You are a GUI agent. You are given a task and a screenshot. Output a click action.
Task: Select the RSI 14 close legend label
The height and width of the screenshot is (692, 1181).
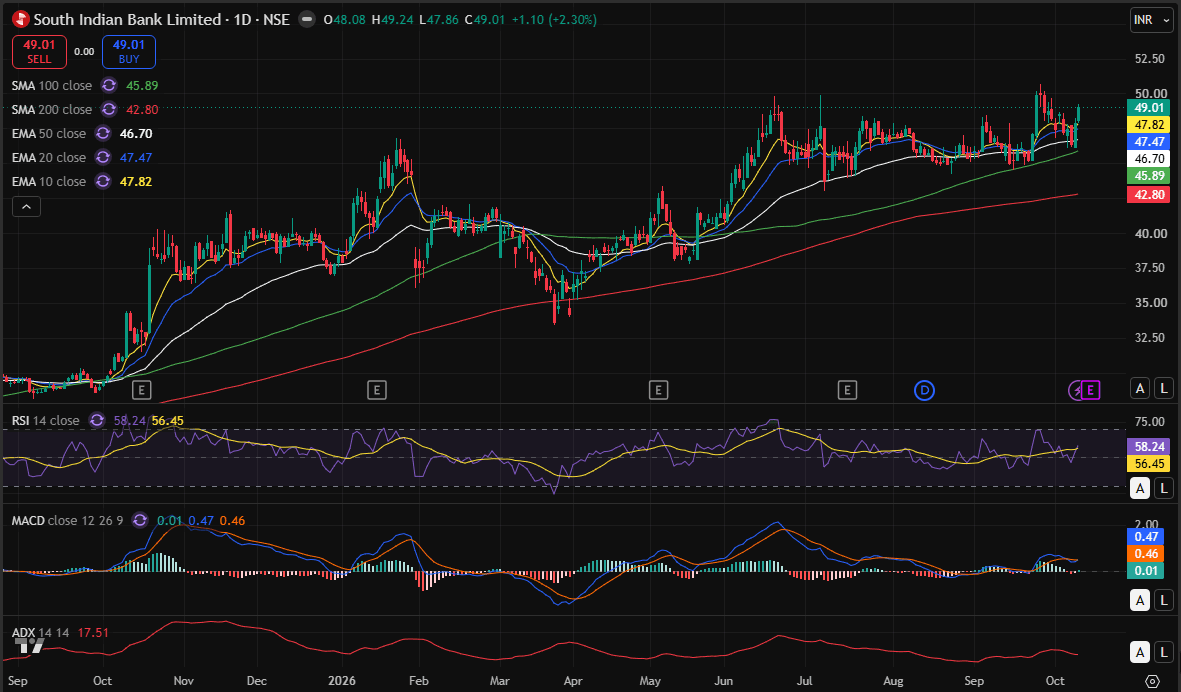click(x=45, y=420)
